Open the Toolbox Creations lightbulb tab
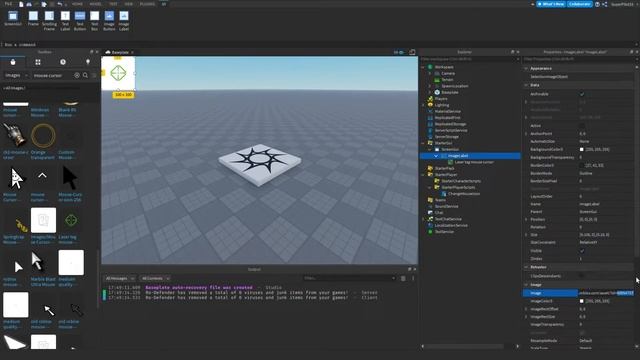This screenshot has height=360, width=640. (88, 62)
